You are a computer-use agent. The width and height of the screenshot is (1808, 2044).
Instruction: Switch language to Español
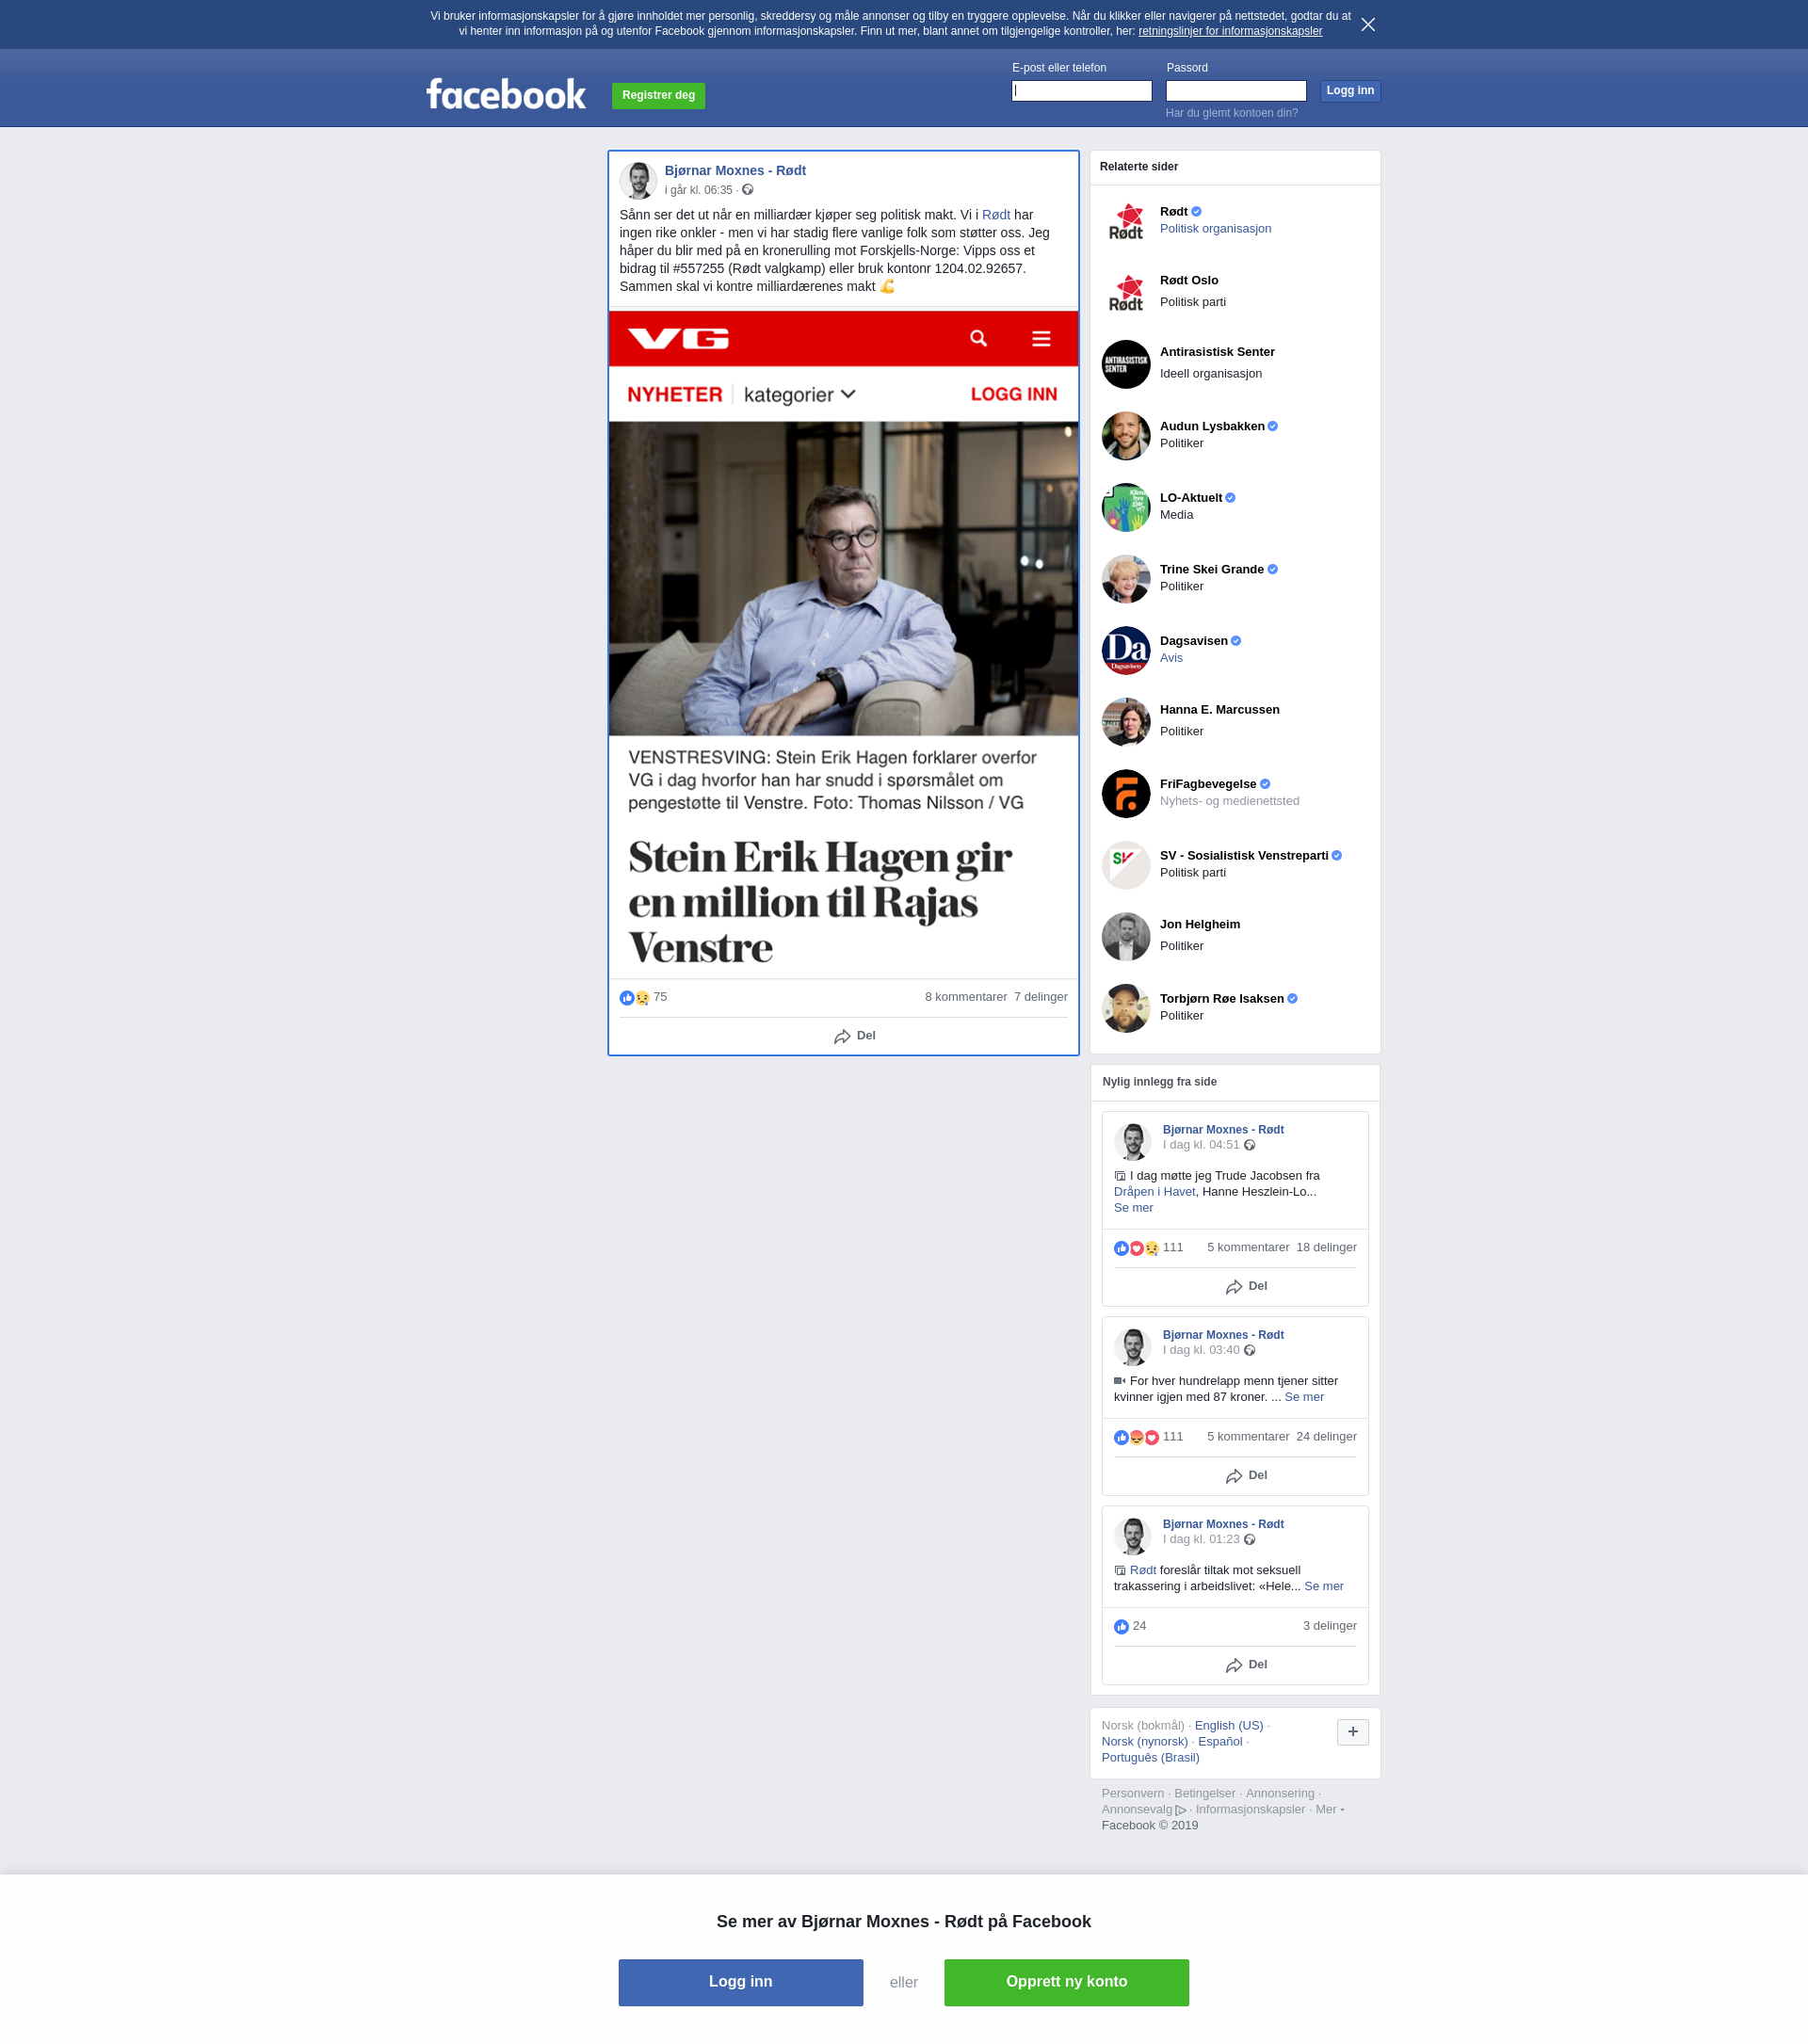(1220, 1742)
